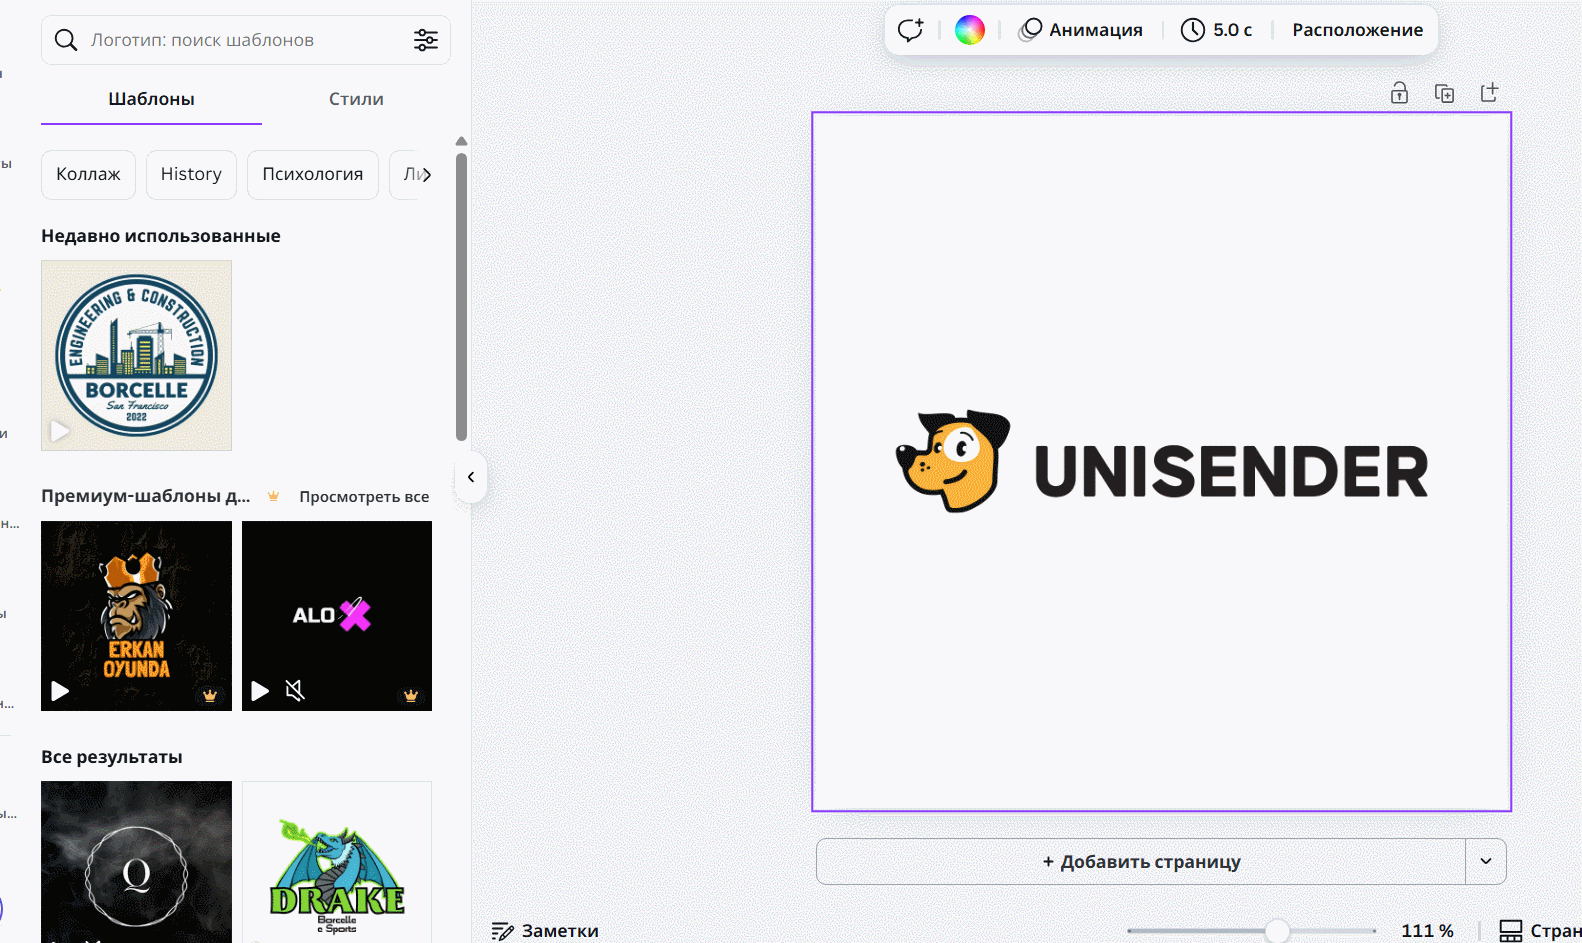Image resolution: width=1582 pixels, height=943 pixels.
Task: Click the add new page icon above canvas
Action: point(1489,93)
